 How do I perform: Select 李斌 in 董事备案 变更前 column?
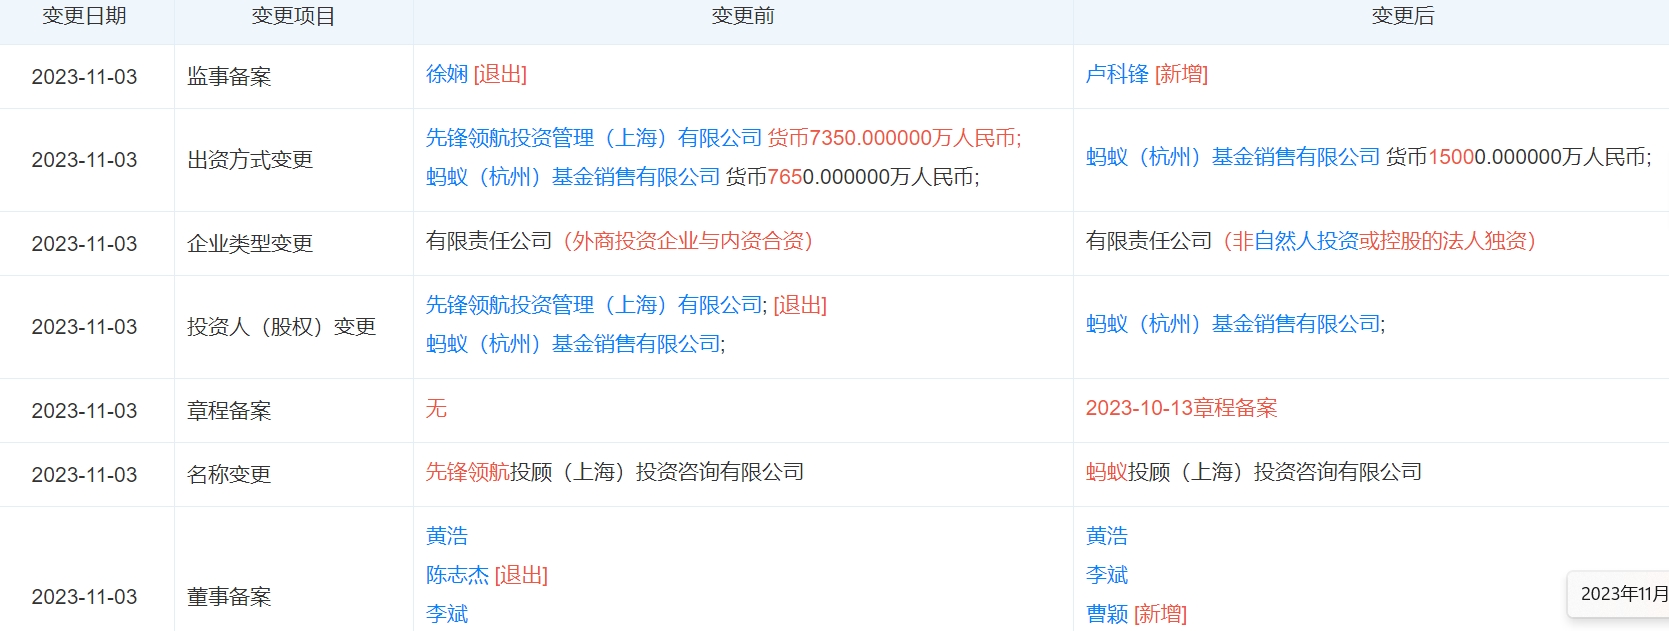pos(447,614)
